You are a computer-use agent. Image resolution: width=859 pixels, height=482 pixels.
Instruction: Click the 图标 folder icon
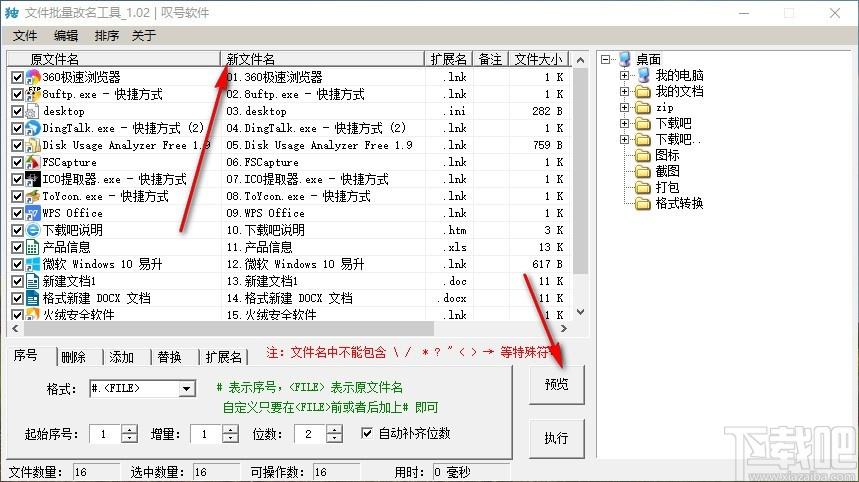point(643,156)
